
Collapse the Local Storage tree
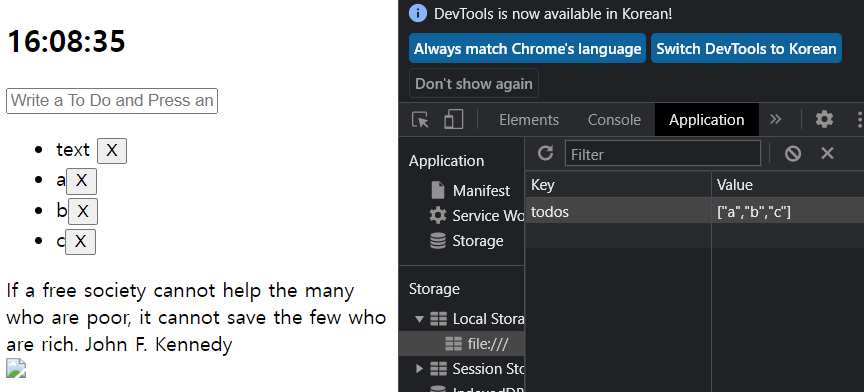(419, 319)
